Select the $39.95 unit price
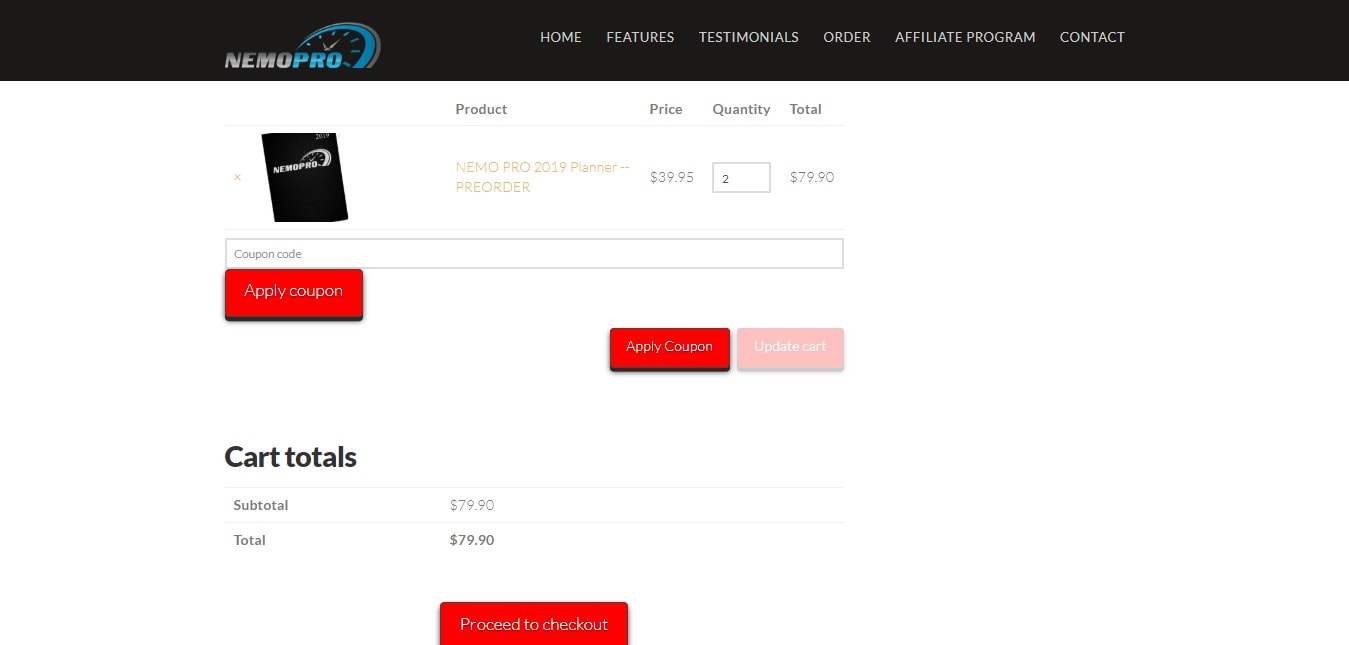 (x=672, y=177)
